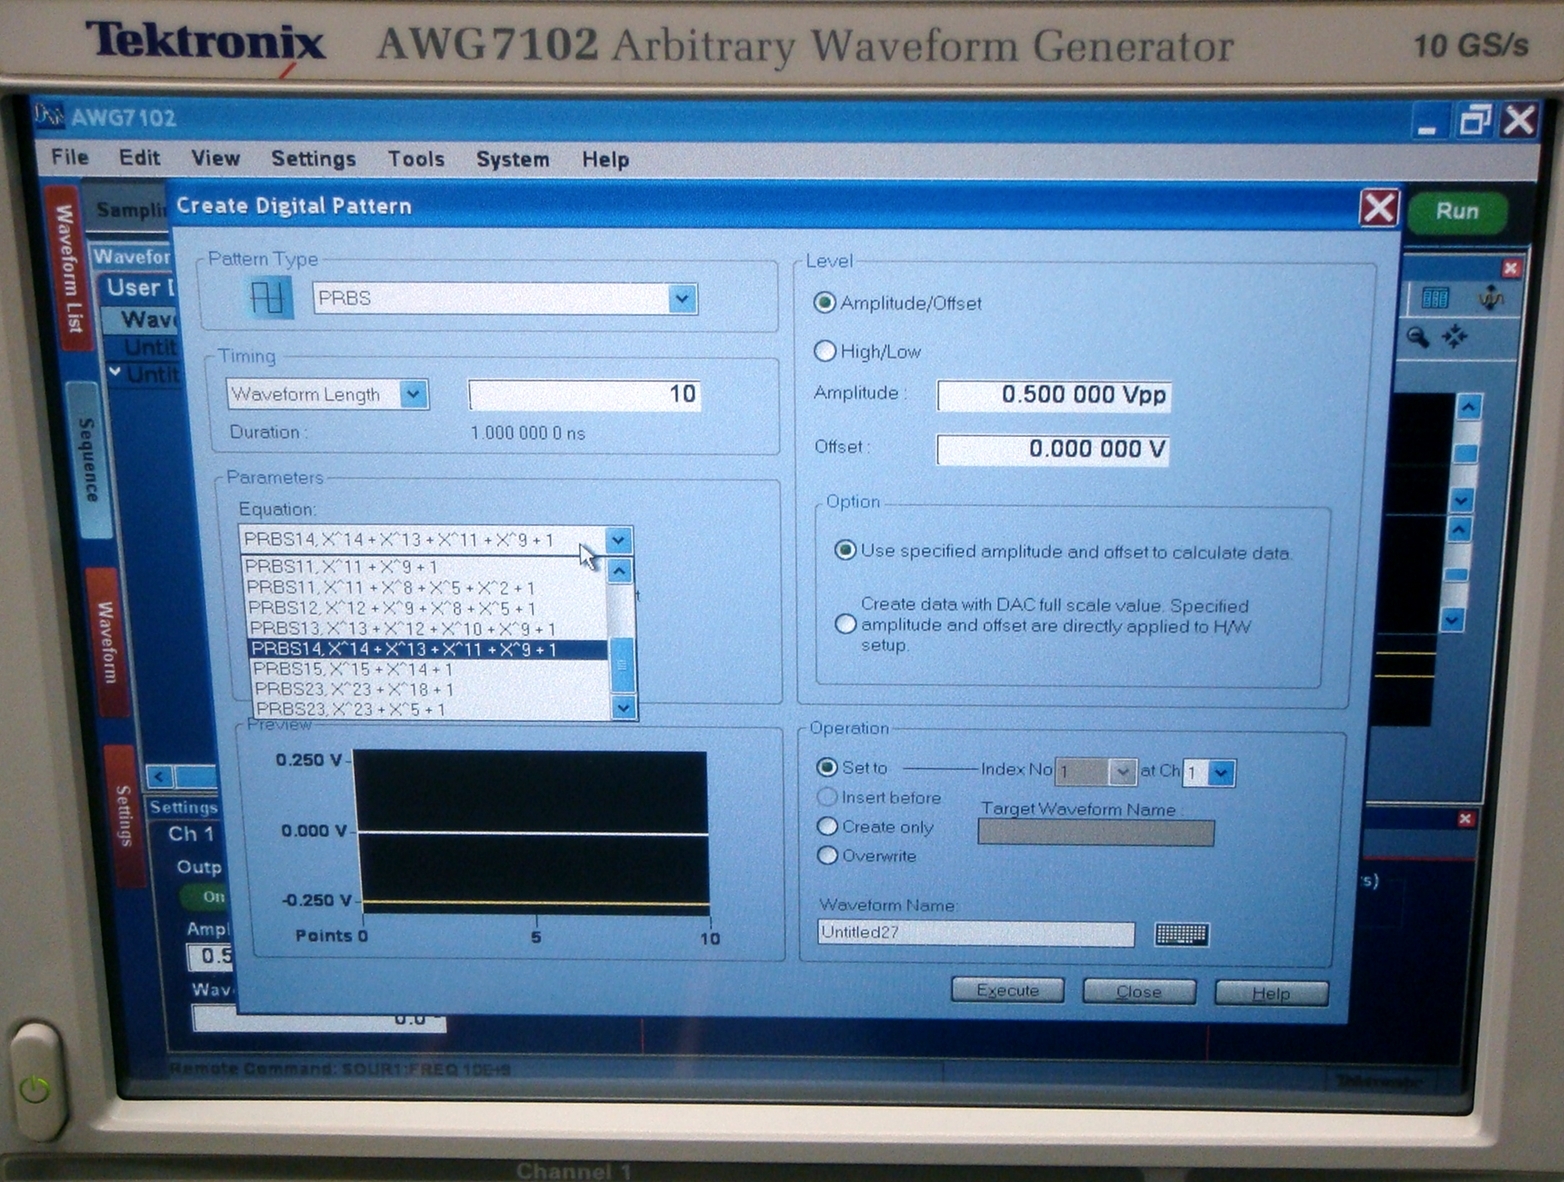1564x1182 pixels.
Task: Select PRBS23 X^23+X^5+1 equation
Action: tap(432, 710)
